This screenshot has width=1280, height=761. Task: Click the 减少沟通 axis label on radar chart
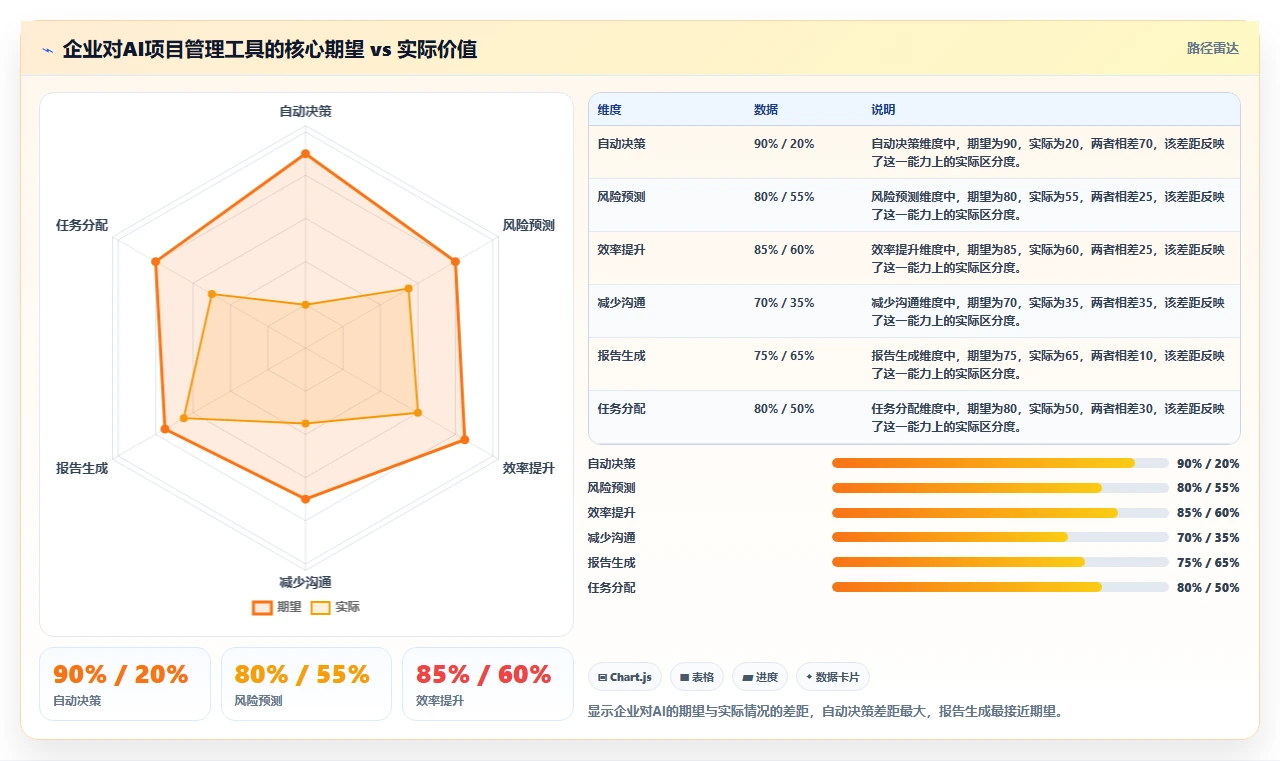click(306, 582)
